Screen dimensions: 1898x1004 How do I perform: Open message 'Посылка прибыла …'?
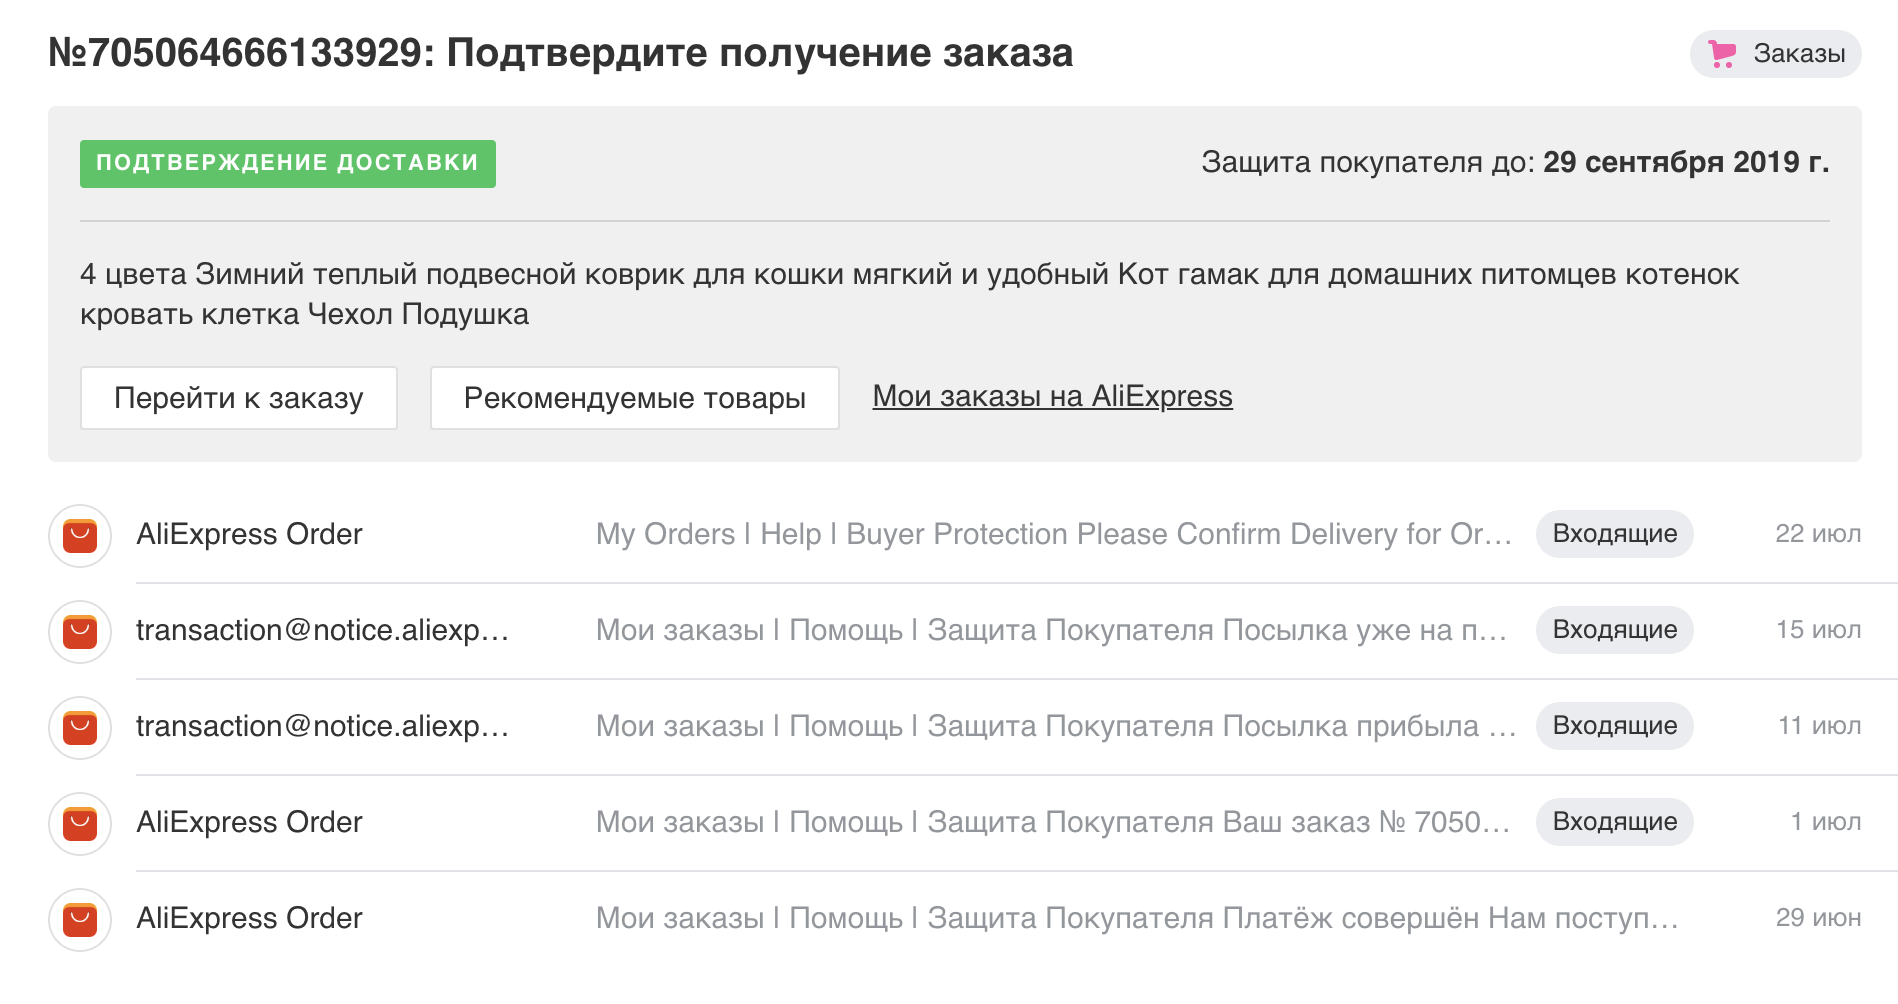[x=1056, y=726]
